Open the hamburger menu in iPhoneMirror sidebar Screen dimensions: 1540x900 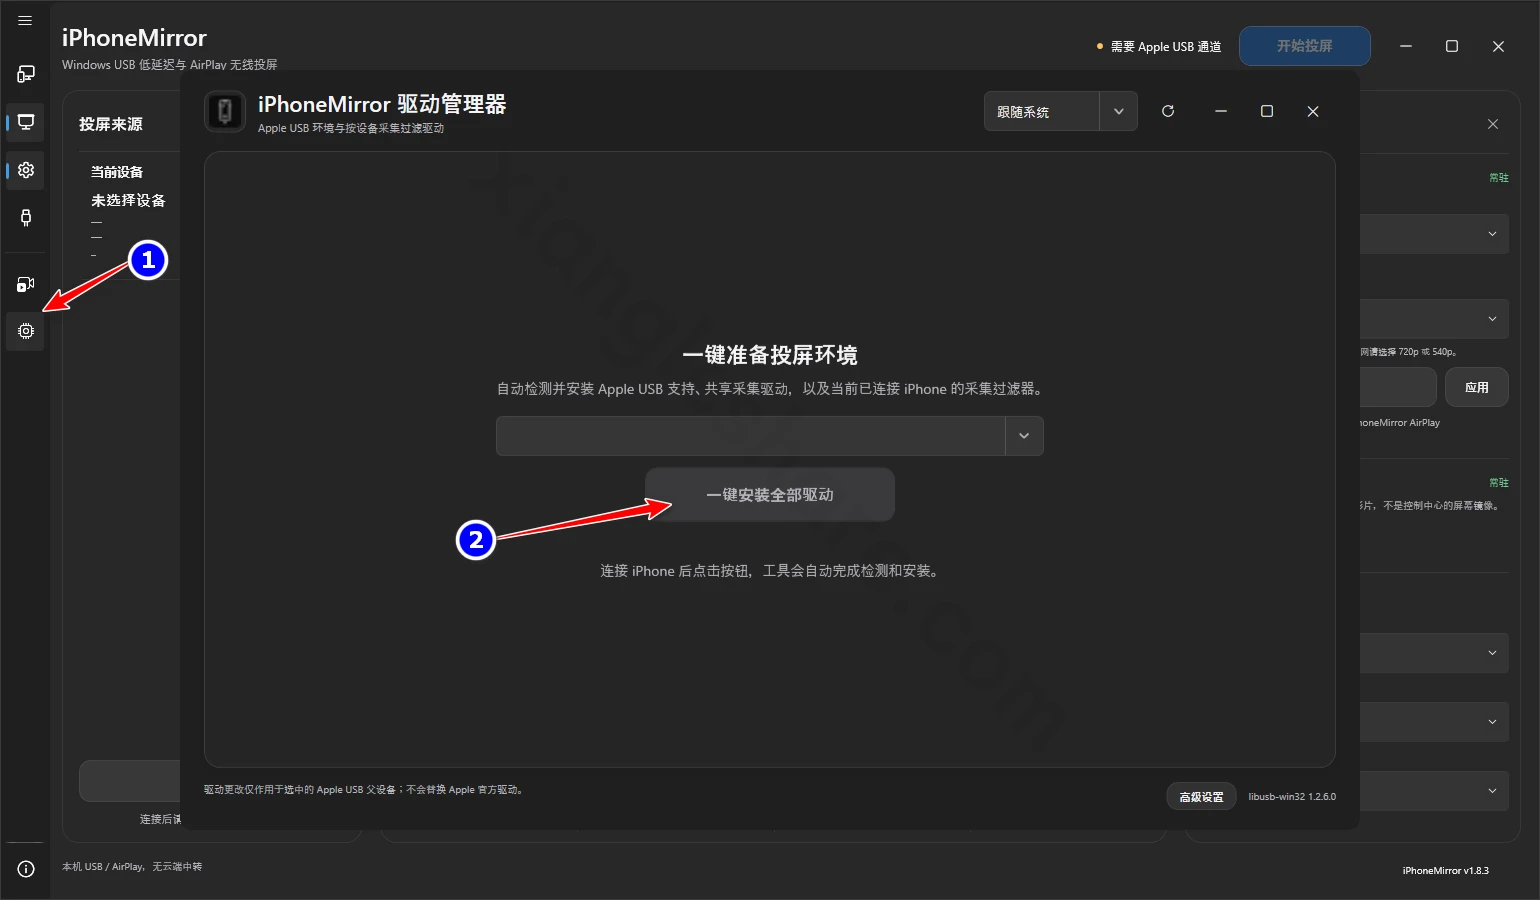pos(25,20)
